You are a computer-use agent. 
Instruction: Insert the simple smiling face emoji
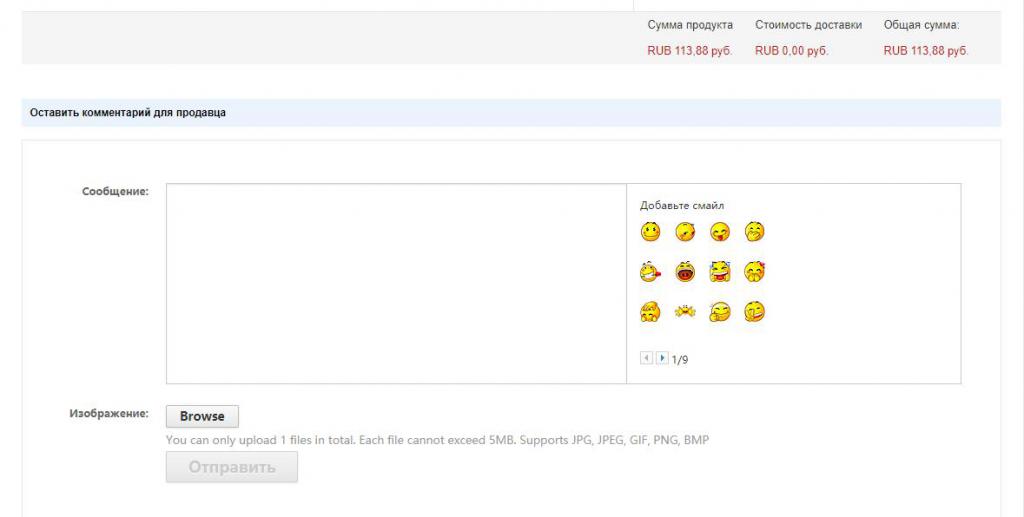click(650, 232)
